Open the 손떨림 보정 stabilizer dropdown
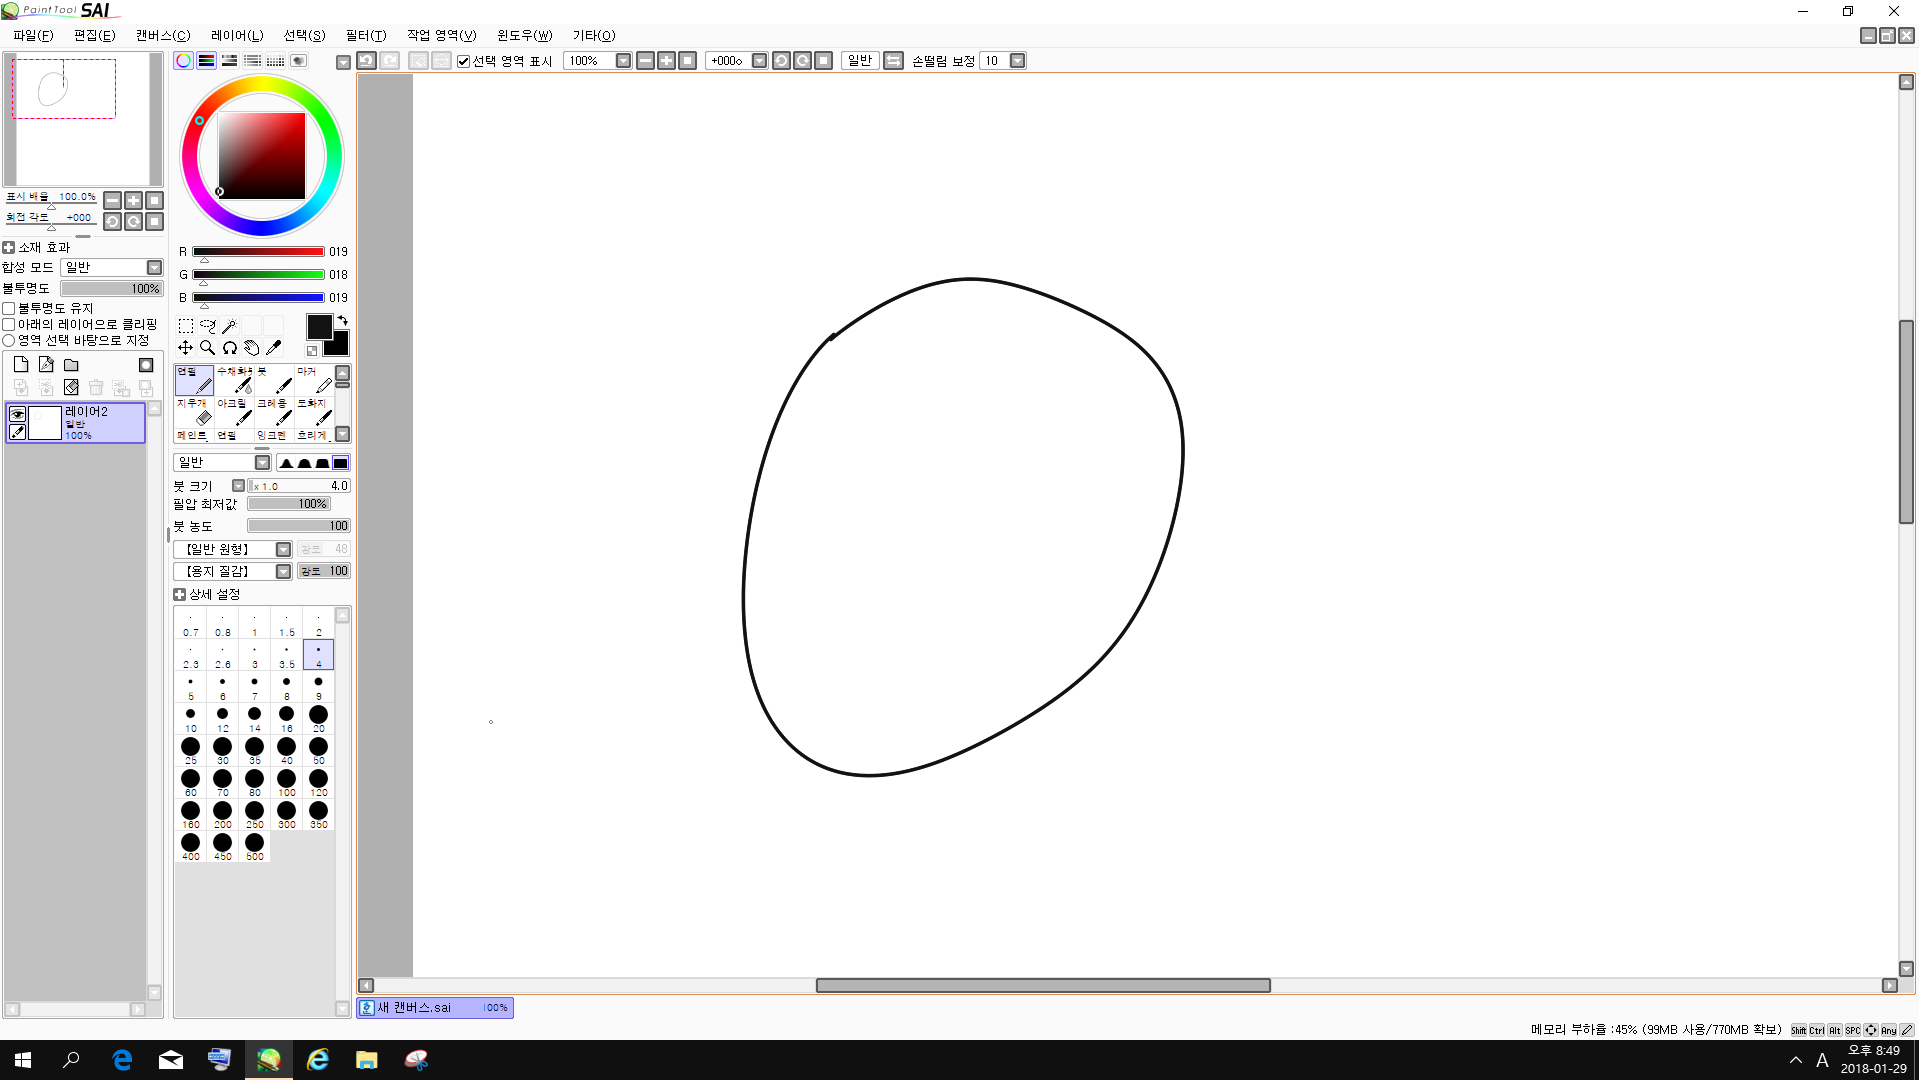This screenshot has width=1919, height=1080. [x=1017, y=61]
